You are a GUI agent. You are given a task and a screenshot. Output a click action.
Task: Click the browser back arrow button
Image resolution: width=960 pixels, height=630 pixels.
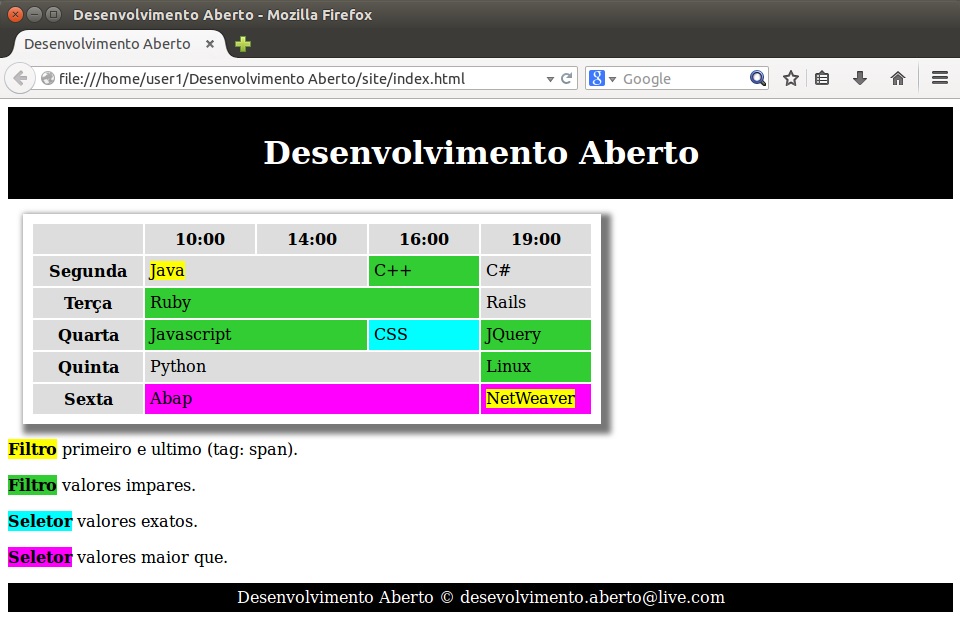pyautogui.click(x=20, y=79)
